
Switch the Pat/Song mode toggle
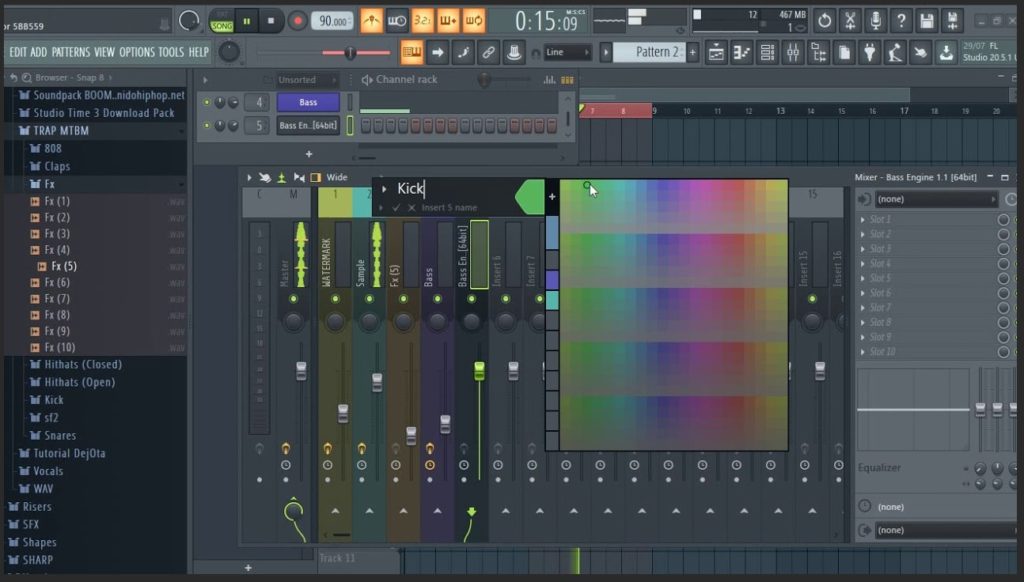[222, 22]
